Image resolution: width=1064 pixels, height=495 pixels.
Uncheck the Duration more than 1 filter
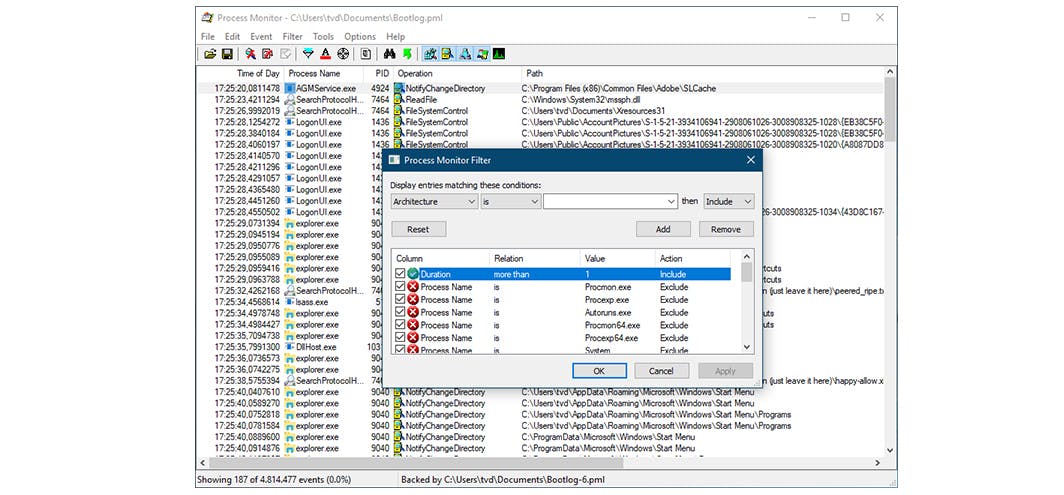pyautogui.click(x=400, y=274)
